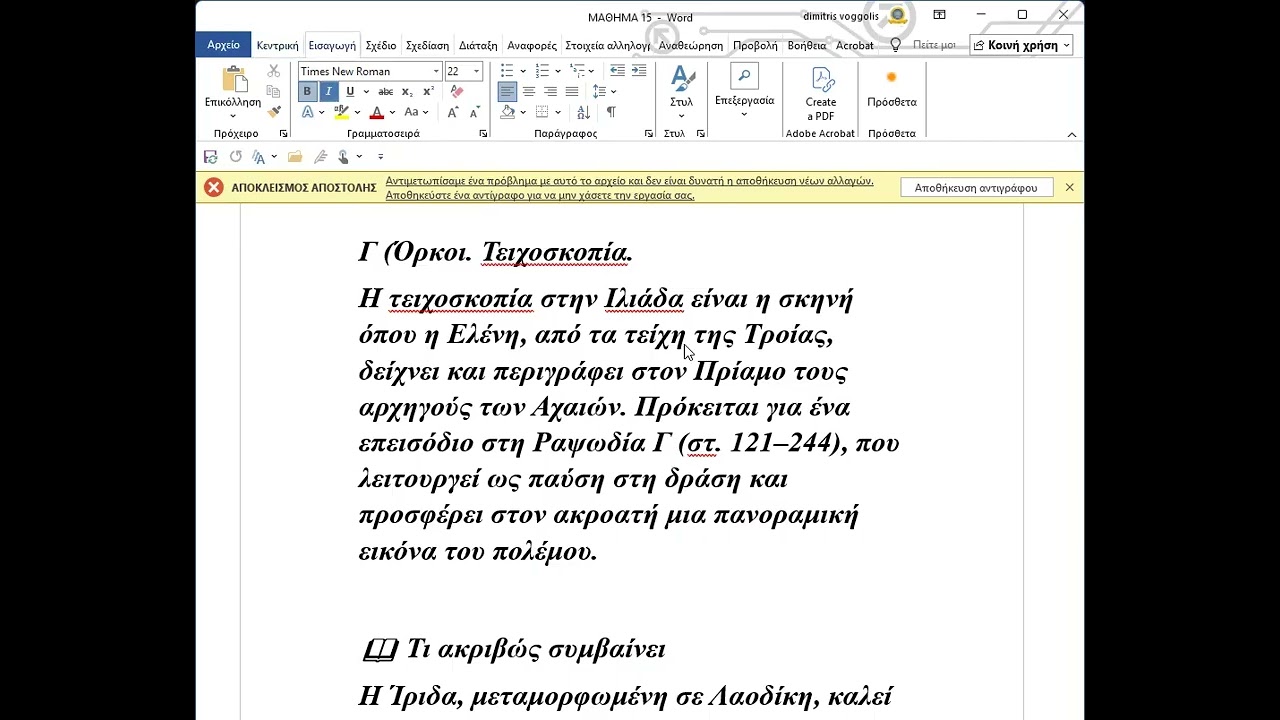Increase paragraph indent
1280x720 pixels.
tap(638, 71)
